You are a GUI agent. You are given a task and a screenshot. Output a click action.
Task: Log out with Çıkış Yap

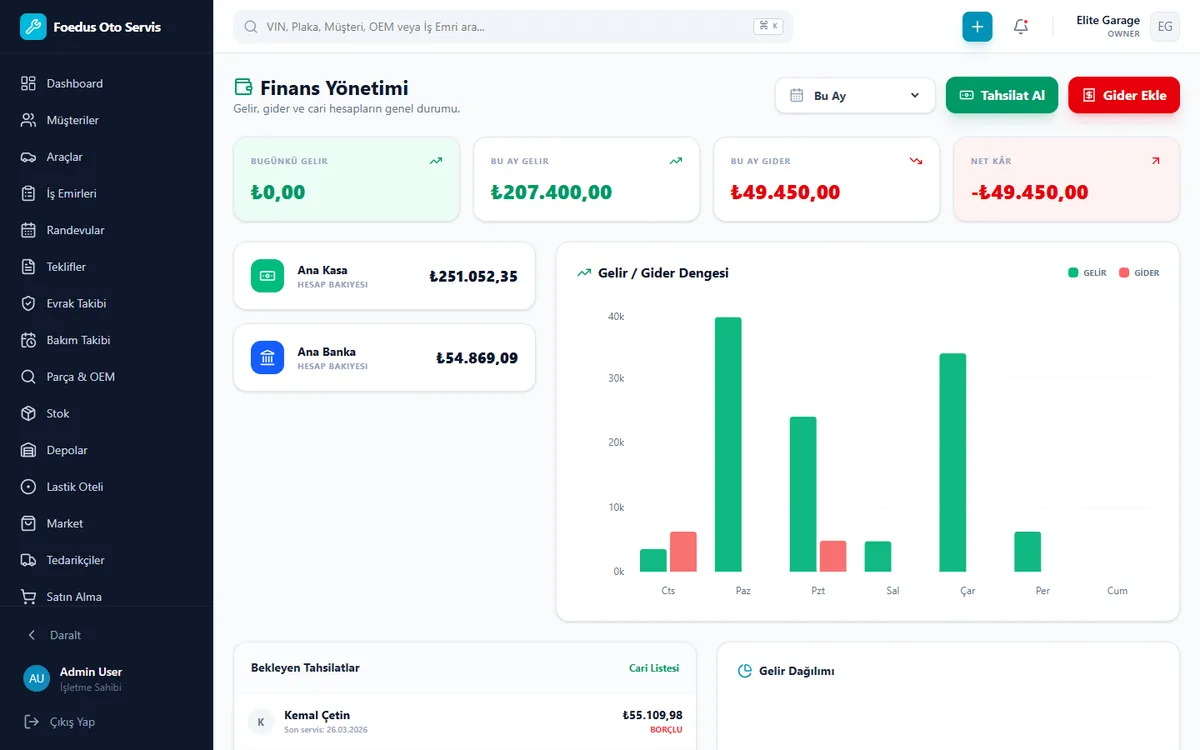106,722
